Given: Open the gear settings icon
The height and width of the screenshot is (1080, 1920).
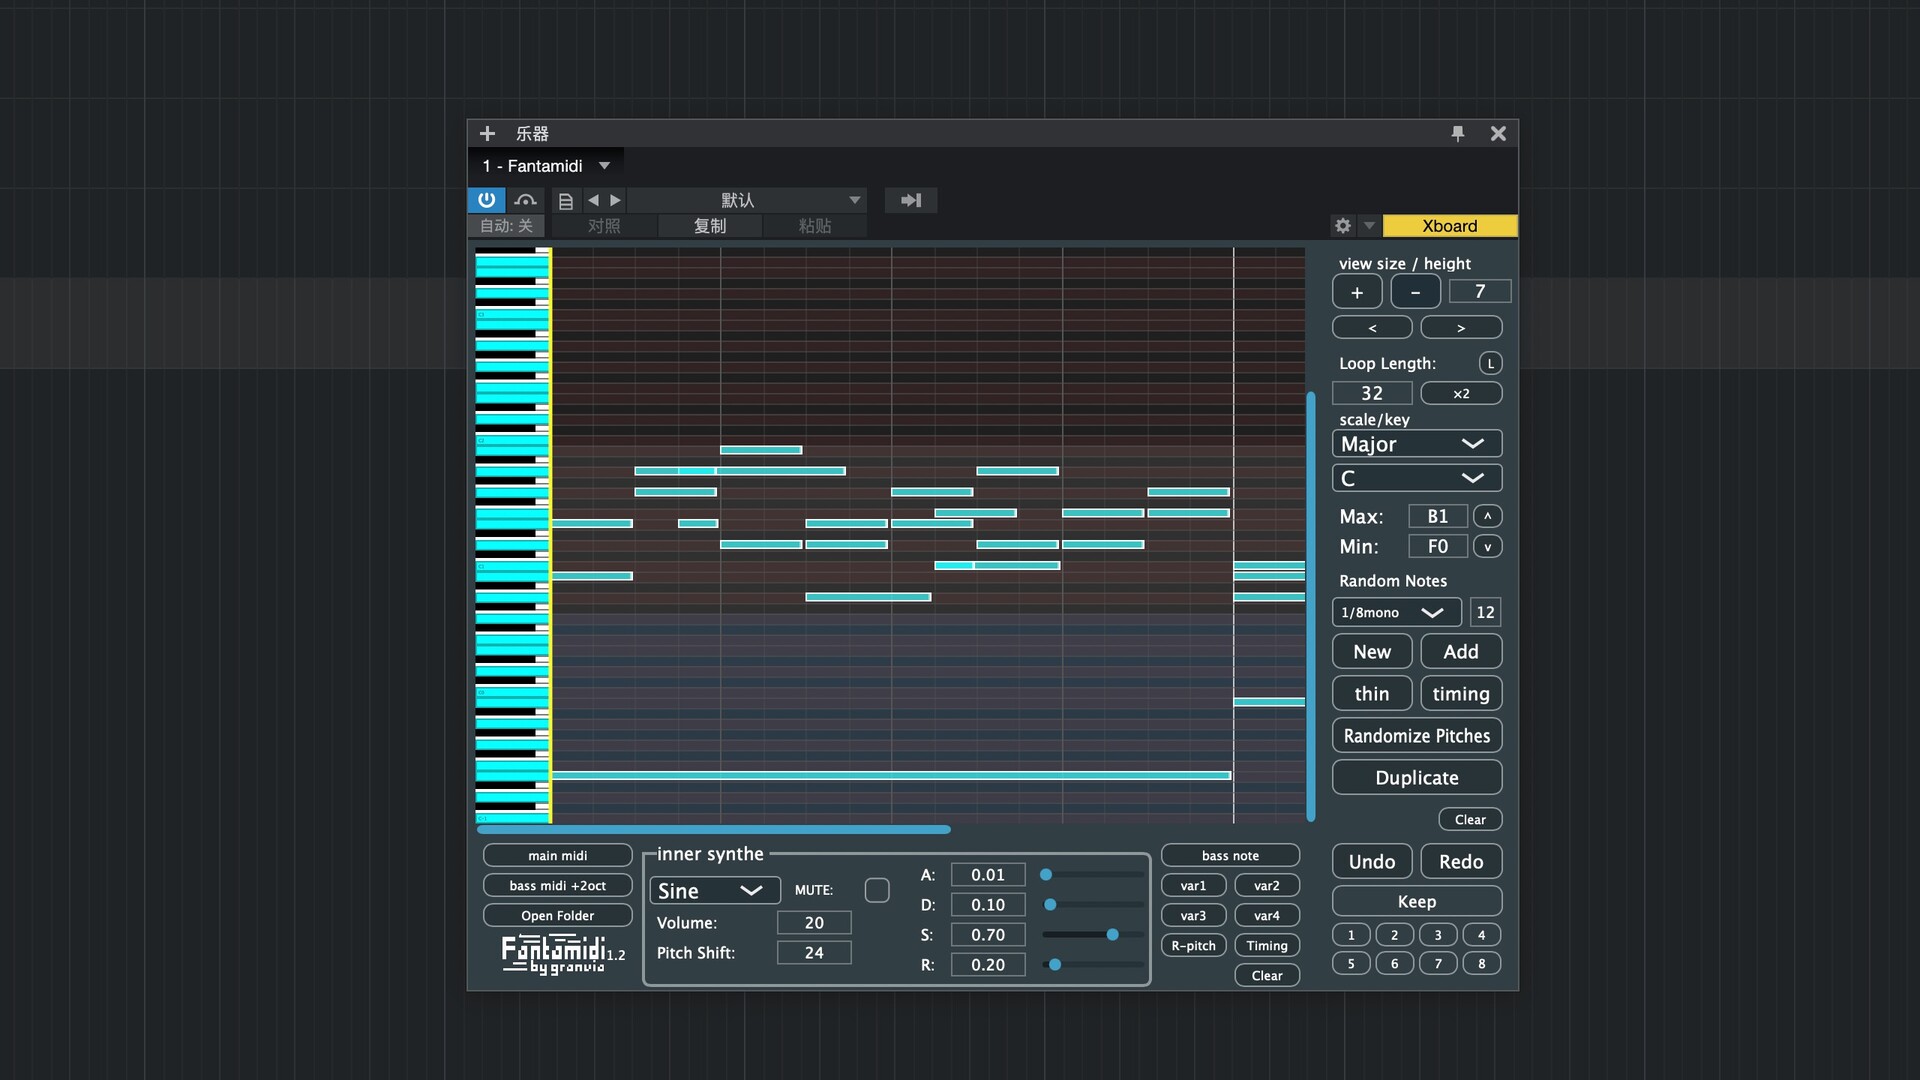Looking at the screenshot, I should click(1343, 226).
